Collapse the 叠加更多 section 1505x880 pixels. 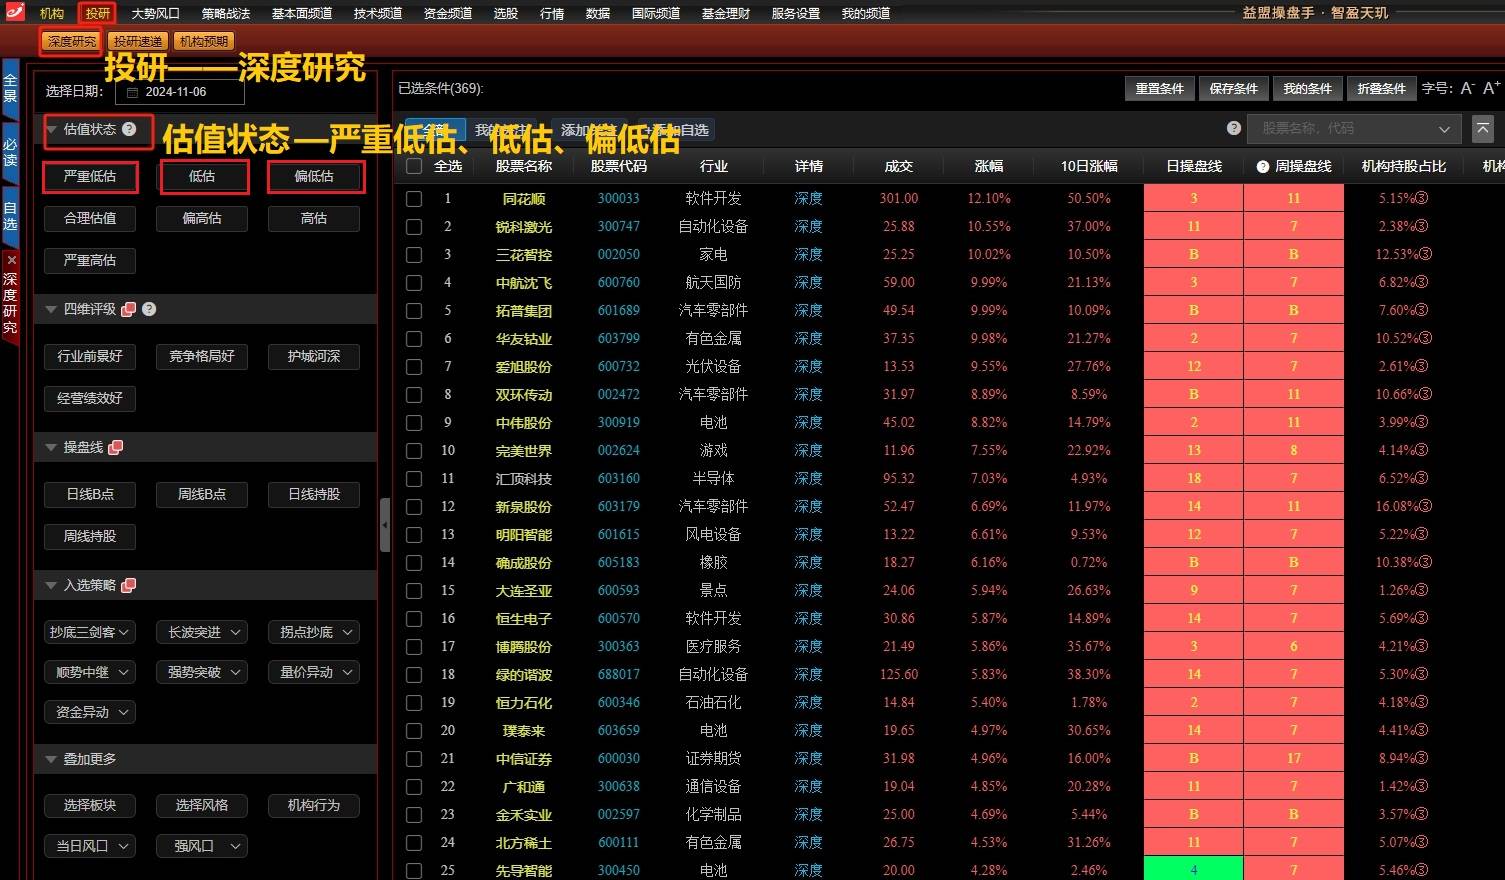(x=51, y=759)
